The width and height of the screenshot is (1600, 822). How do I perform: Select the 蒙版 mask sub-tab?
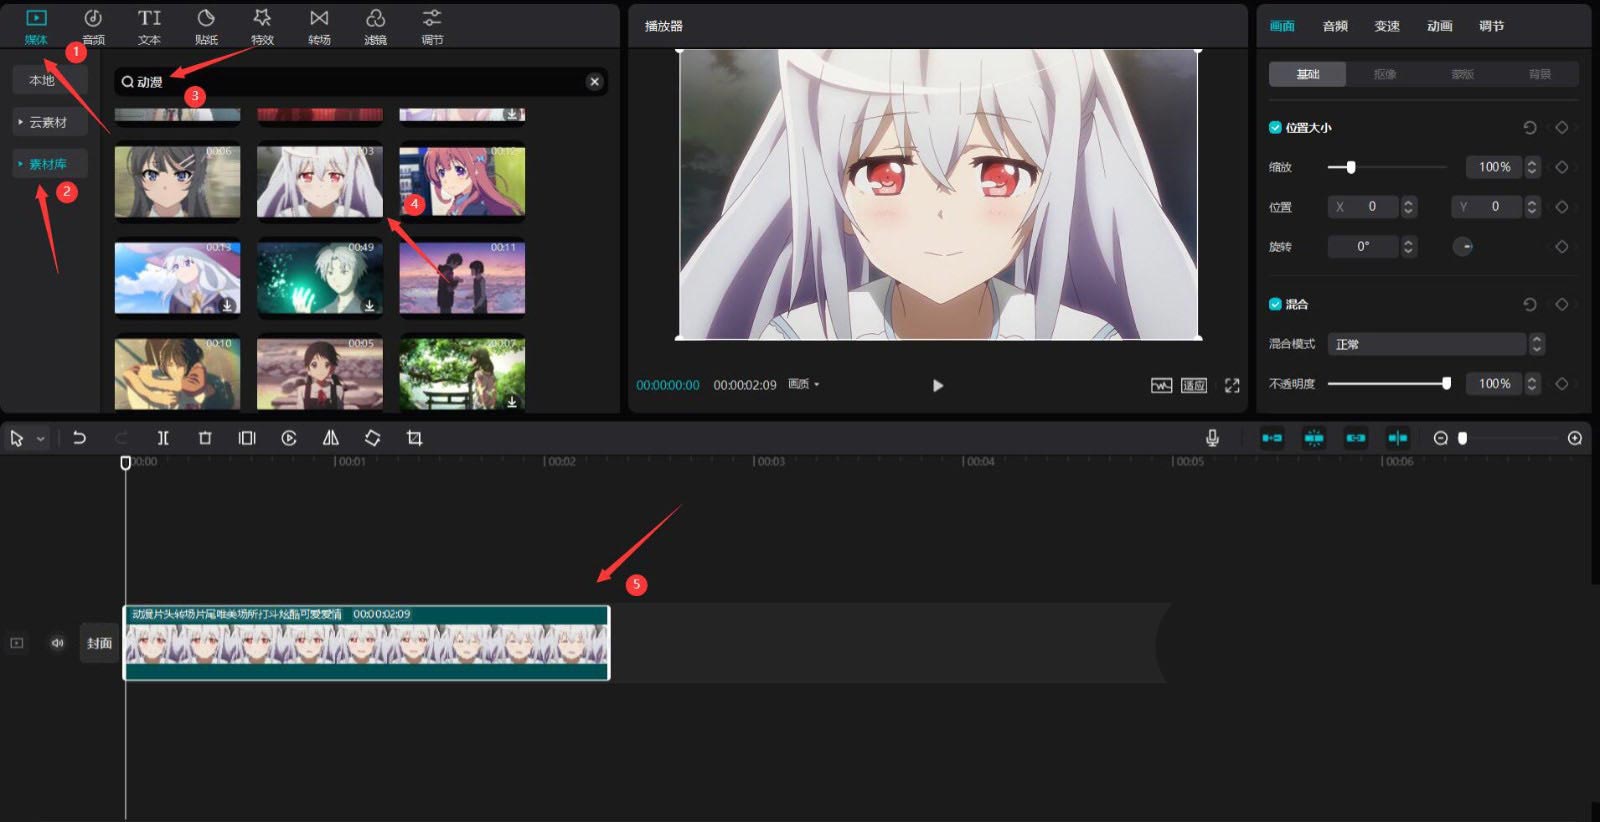(1463, 74)
